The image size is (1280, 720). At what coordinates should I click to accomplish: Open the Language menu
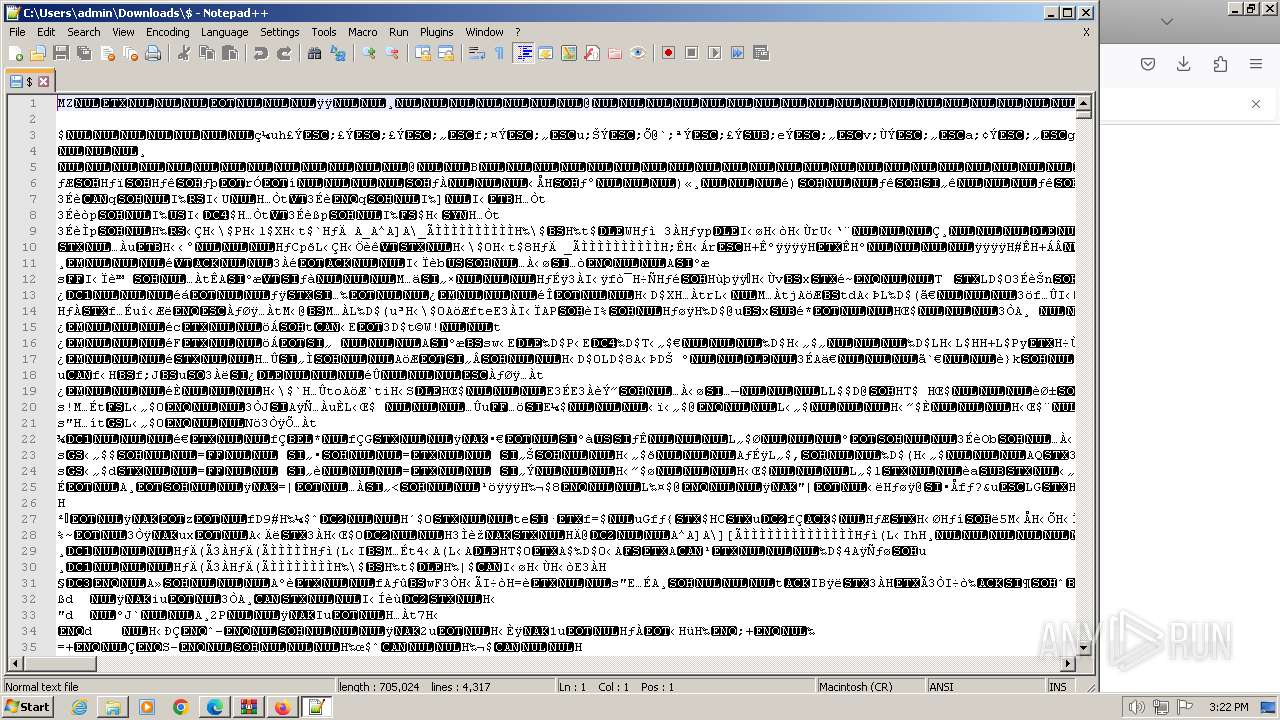(x=225, y=32)
